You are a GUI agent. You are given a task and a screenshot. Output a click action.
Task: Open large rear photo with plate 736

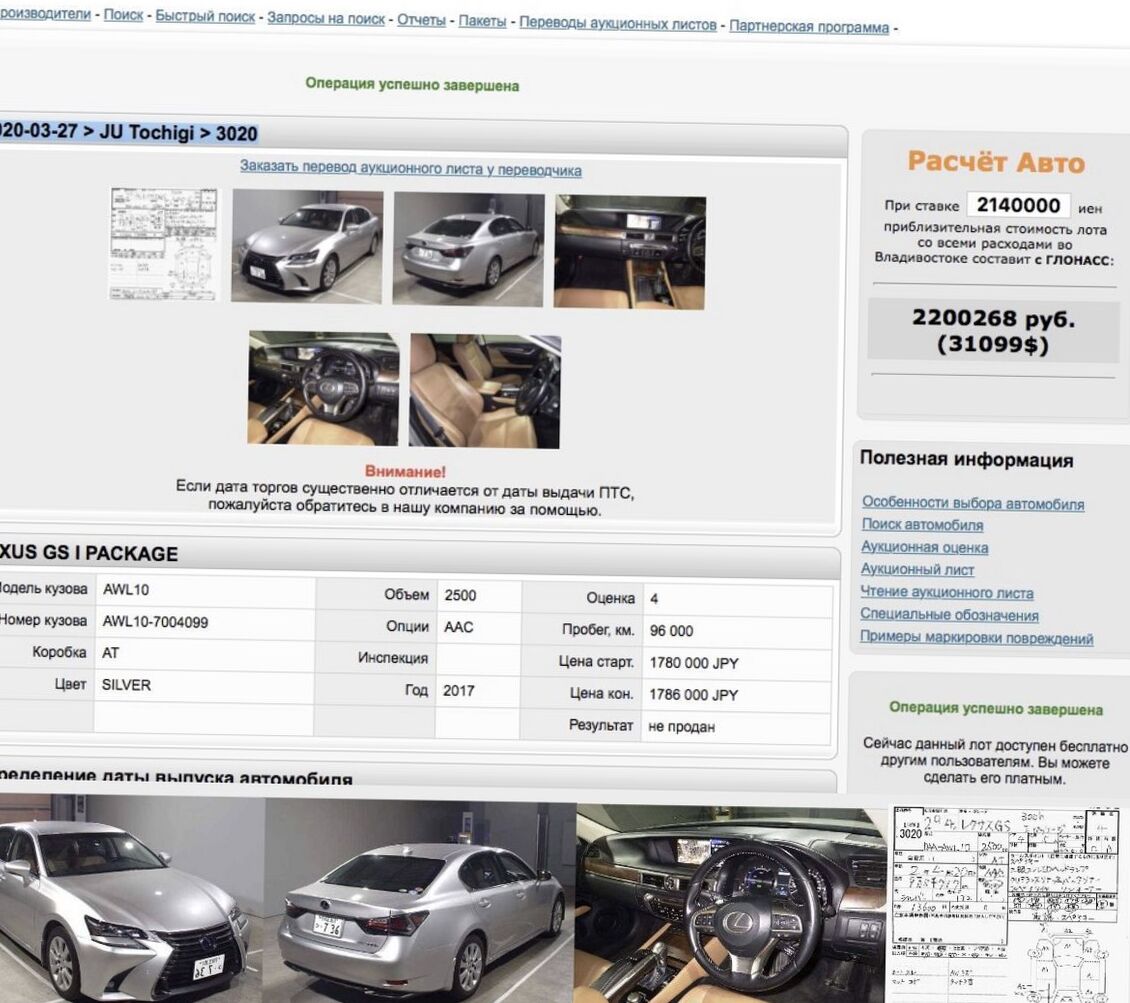tap(421, 901)
